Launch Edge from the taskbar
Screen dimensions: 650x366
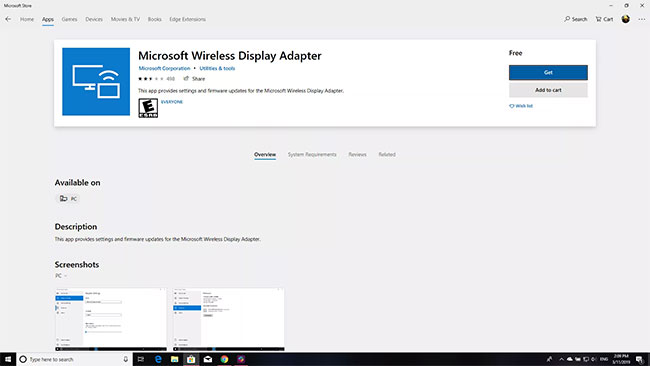(158, 359)
